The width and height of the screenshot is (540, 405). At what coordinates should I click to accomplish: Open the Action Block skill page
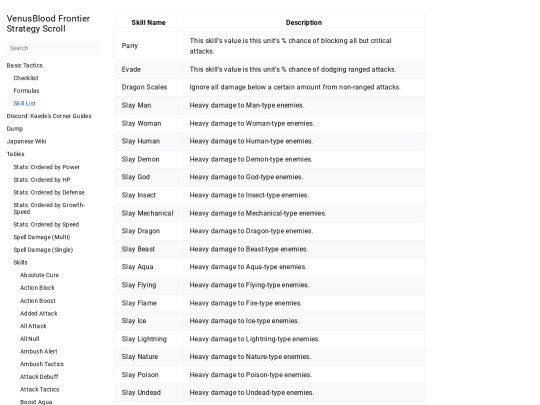point(37,288)
